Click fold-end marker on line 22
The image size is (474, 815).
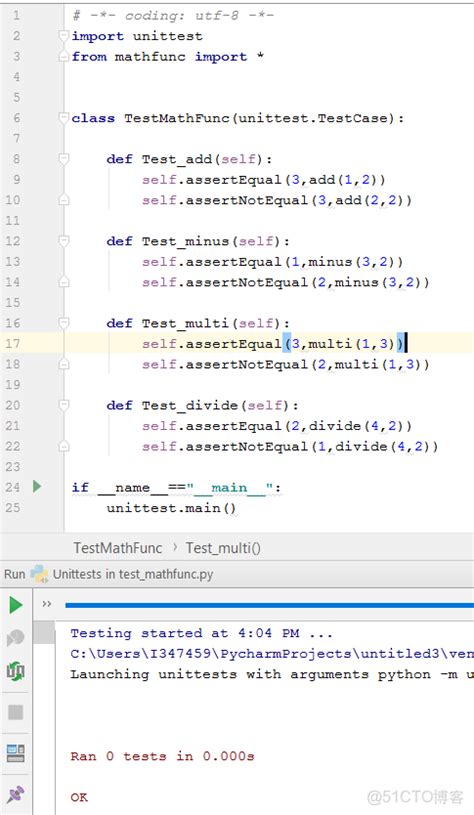pyautogui.click(x=63, y=446)
